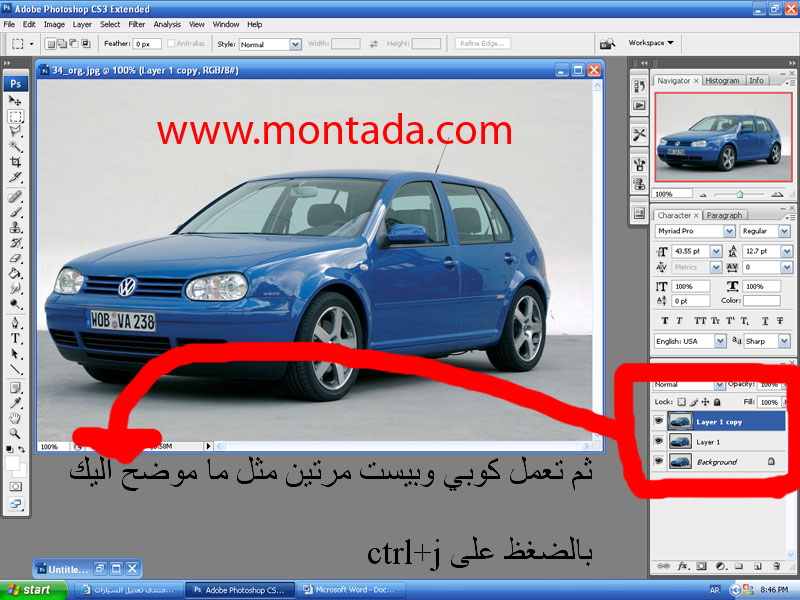Screen dimensions: 800x600
Task: Toggle visibility of the Background layer
Action: click(x=658, y=462)
